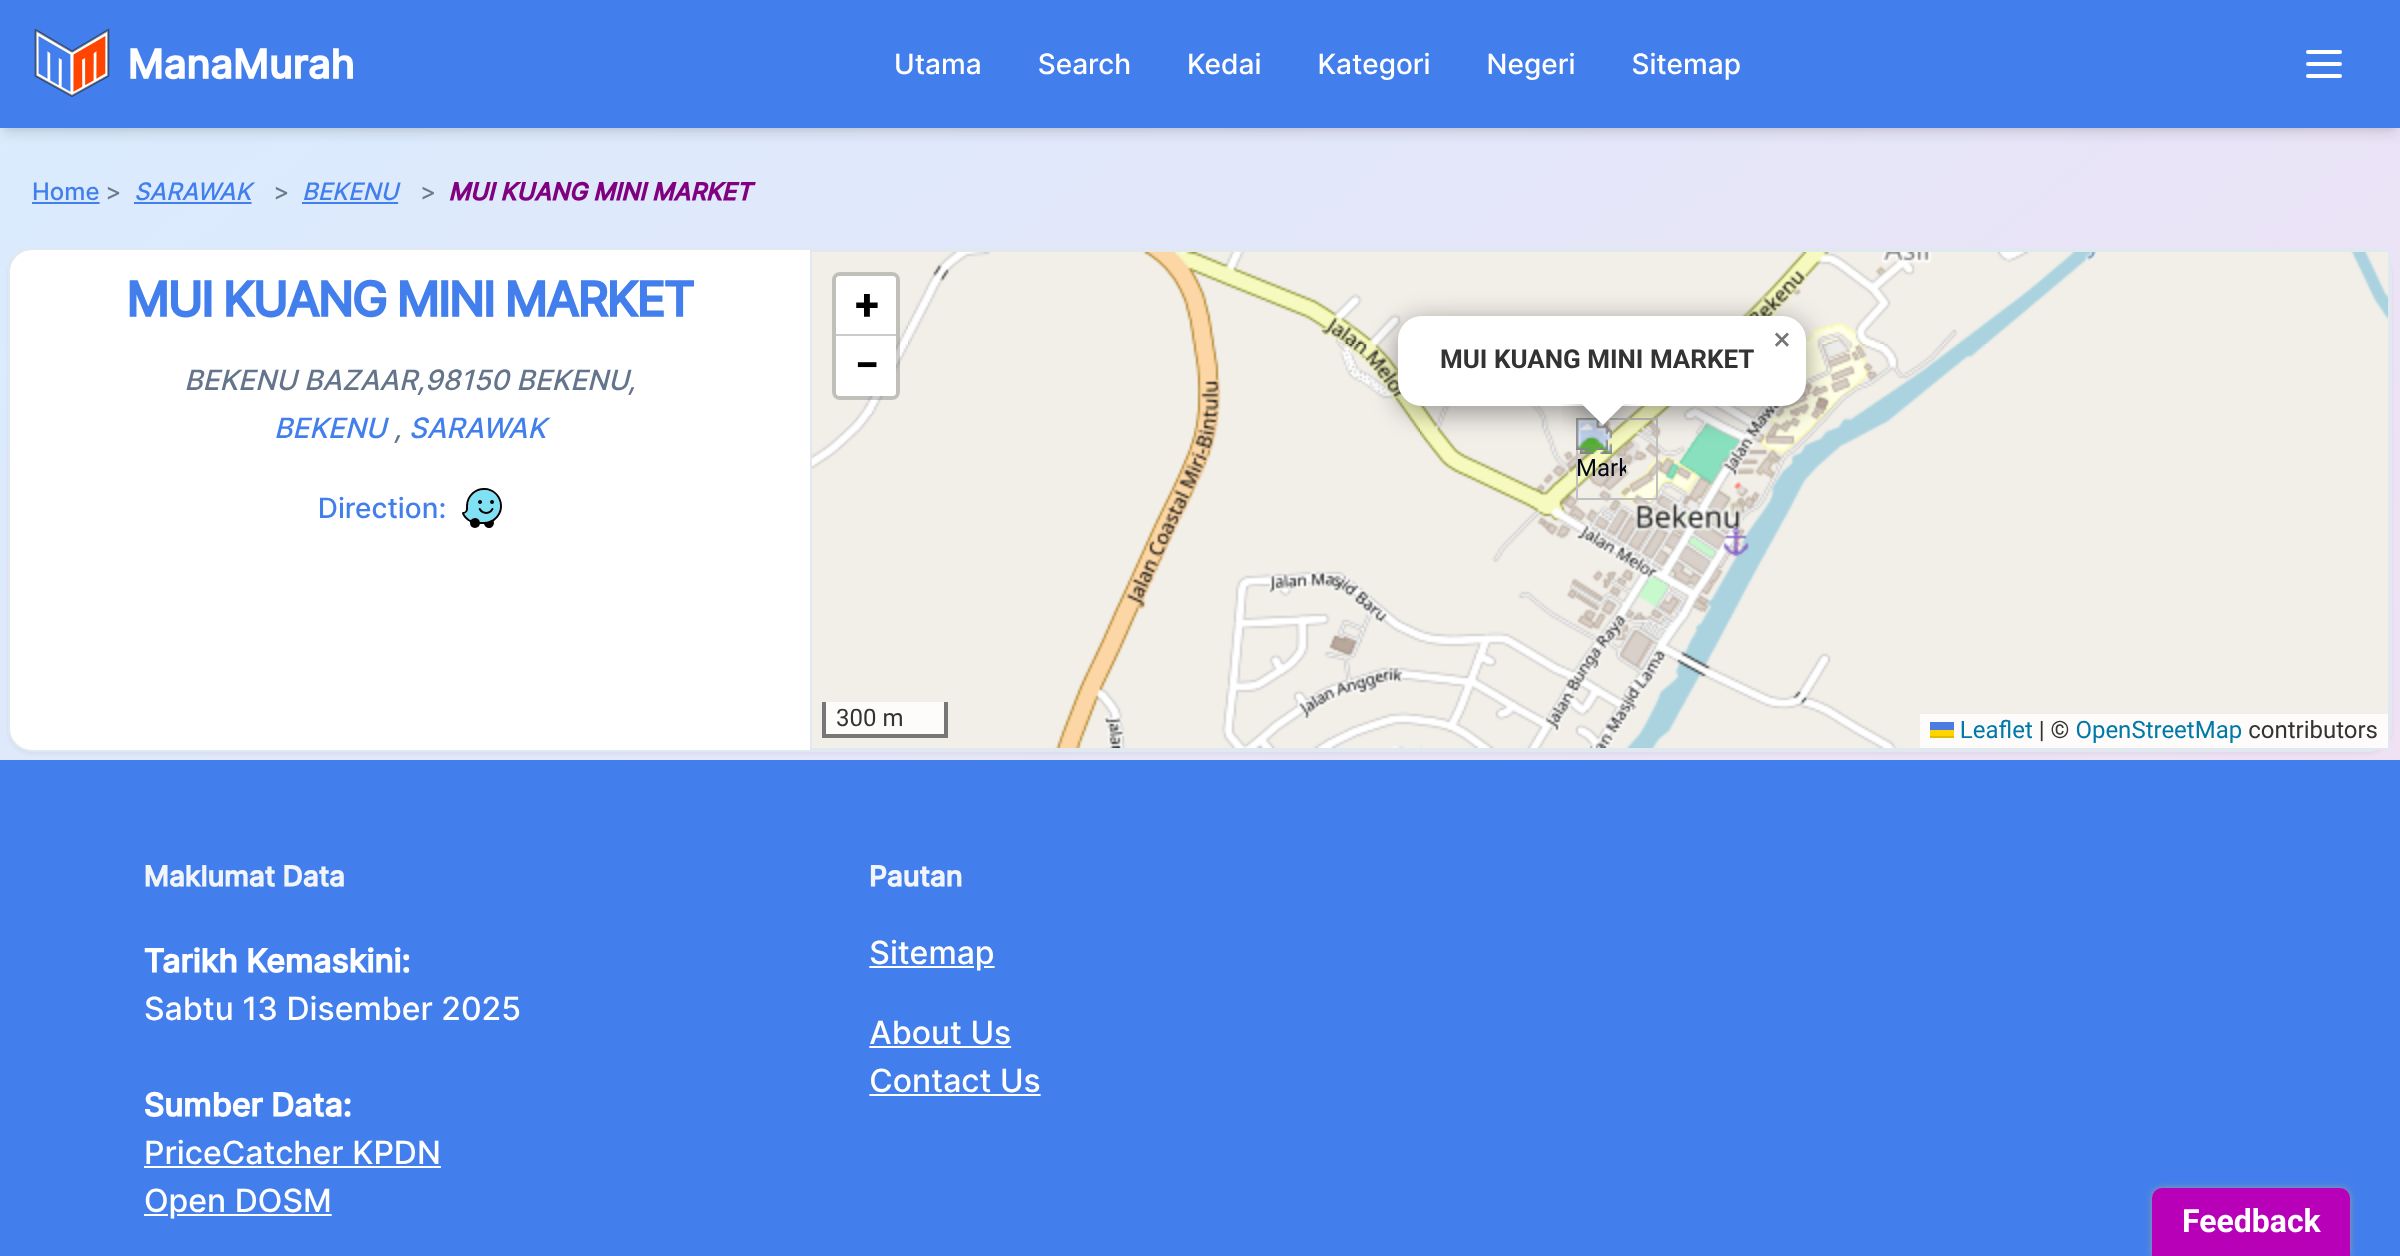
Task: Navigate to BEKENU breadcrumb
Action: point(350,191)
